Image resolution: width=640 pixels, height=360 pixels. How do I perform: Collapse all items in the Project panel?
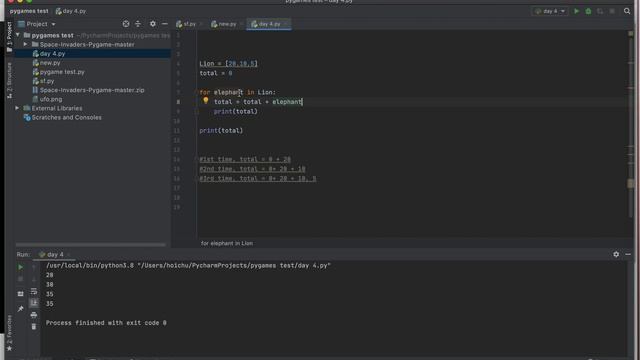[x=138, y=24]
